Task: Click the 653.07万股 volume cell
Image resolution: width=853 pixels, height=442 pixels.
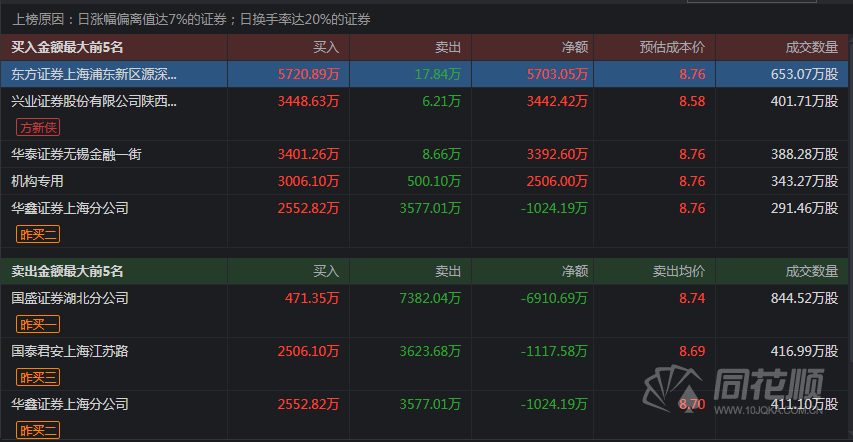Action: (805, 75)
